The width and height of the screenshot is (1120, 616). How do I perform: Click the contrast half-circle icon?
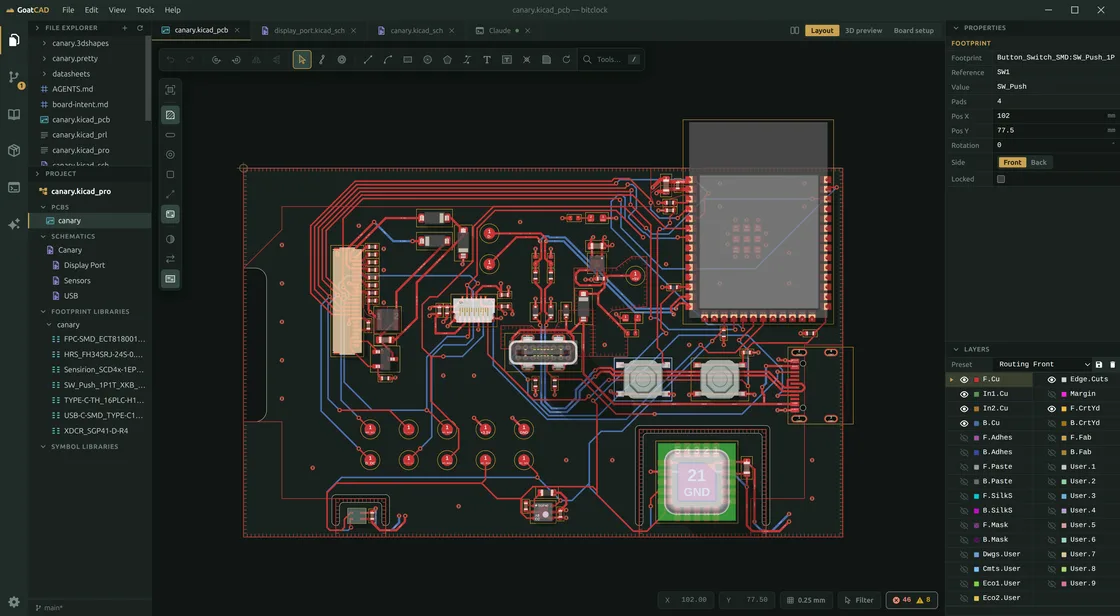tap(170, 239)
